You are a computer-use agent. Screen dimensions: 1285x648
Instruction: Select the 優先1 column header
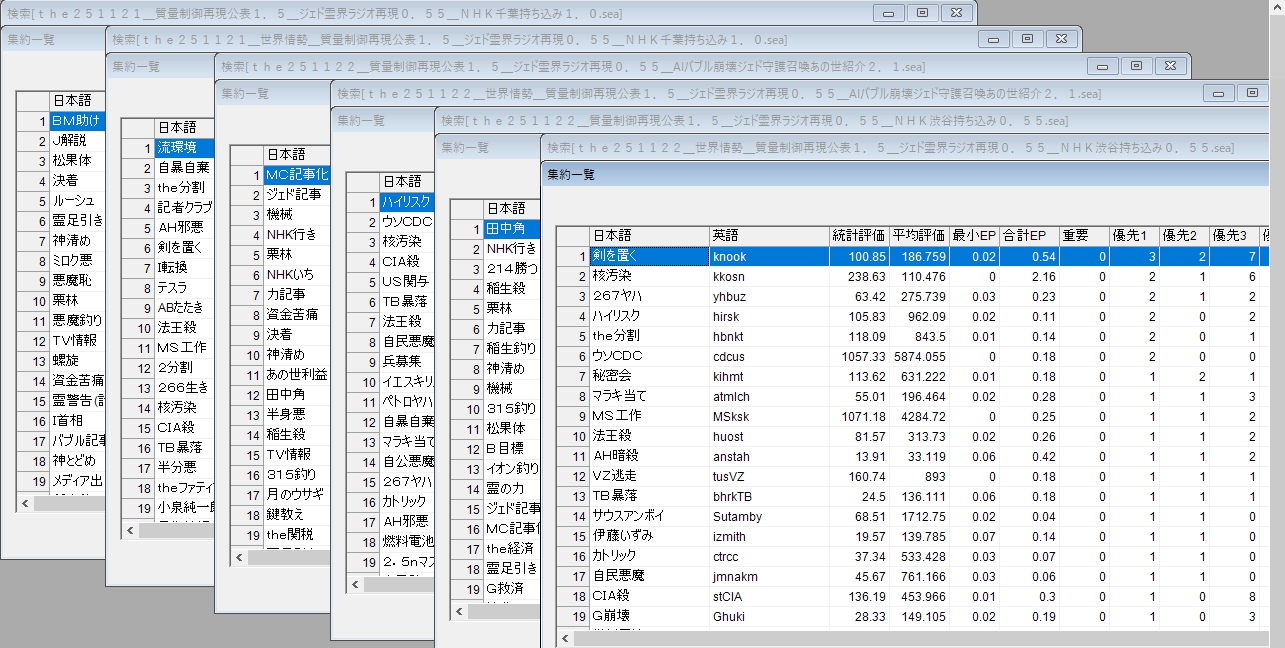pos(1134,236)
